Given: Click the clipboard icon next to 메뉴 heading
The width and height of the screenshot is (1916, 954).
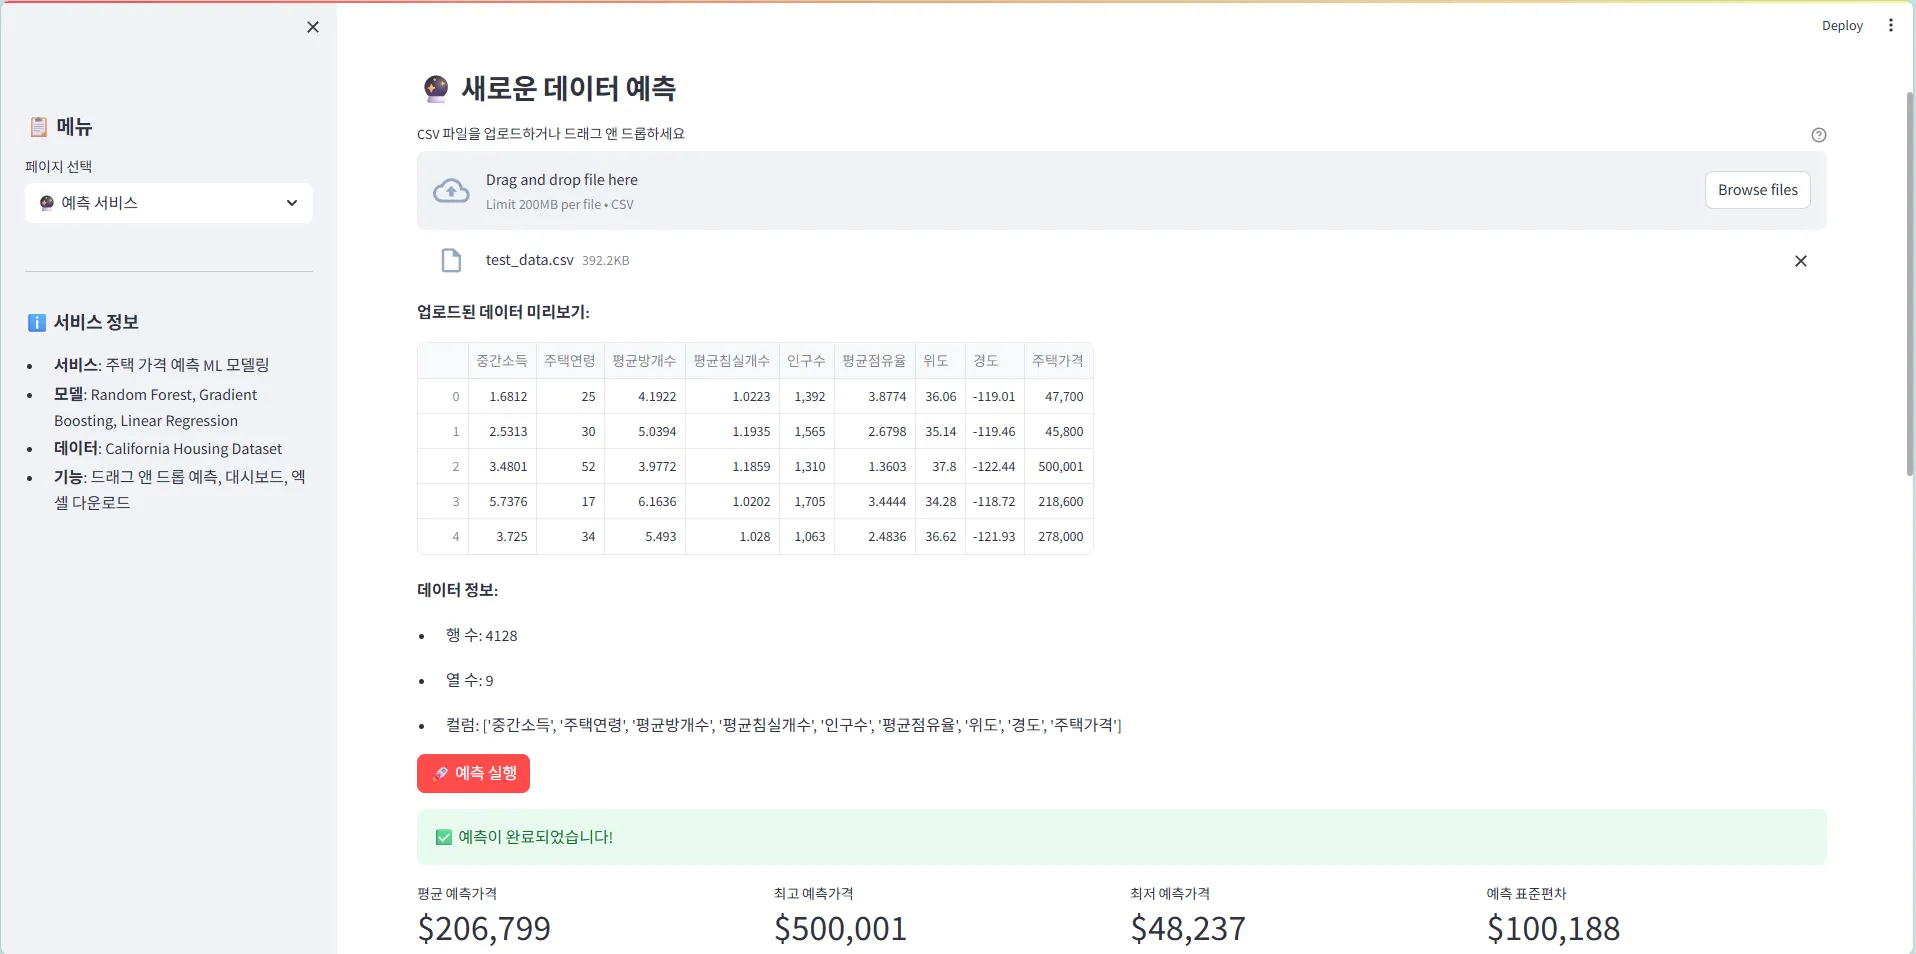Looking at the screenshot, I should click(x=38, y=126).
